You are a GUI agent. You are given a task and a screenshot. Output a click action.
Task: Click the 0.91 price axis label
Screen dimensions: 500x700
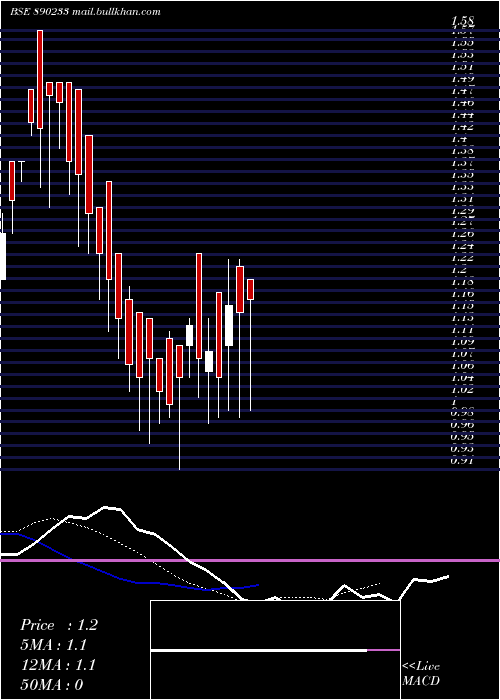[463, 461]
